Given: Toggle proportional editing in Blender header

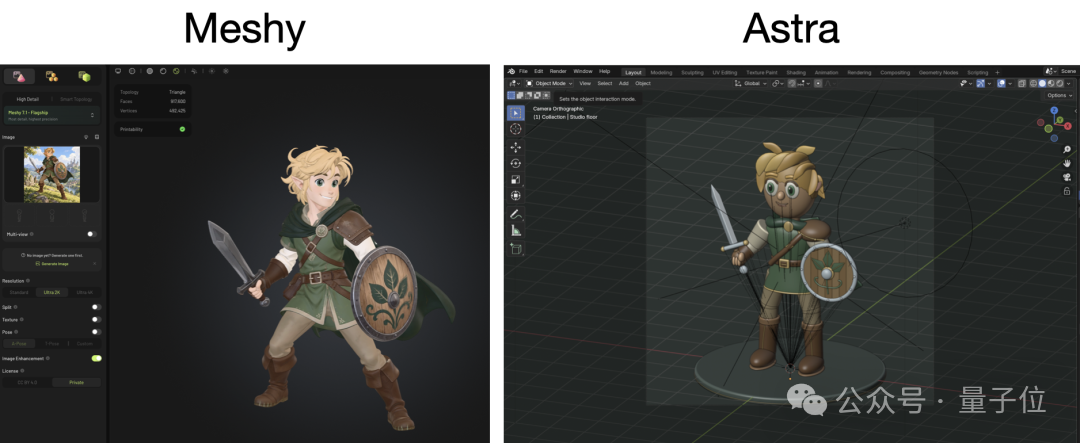Looking at the screenshot, I should click(818, 83).
